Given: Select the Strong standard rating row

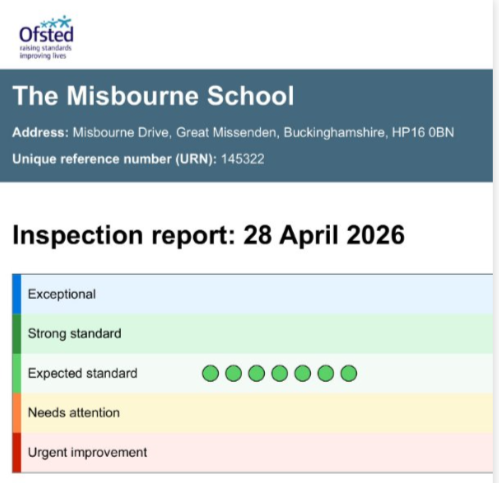Looking at the screenshot, I should tap(252, 334).
